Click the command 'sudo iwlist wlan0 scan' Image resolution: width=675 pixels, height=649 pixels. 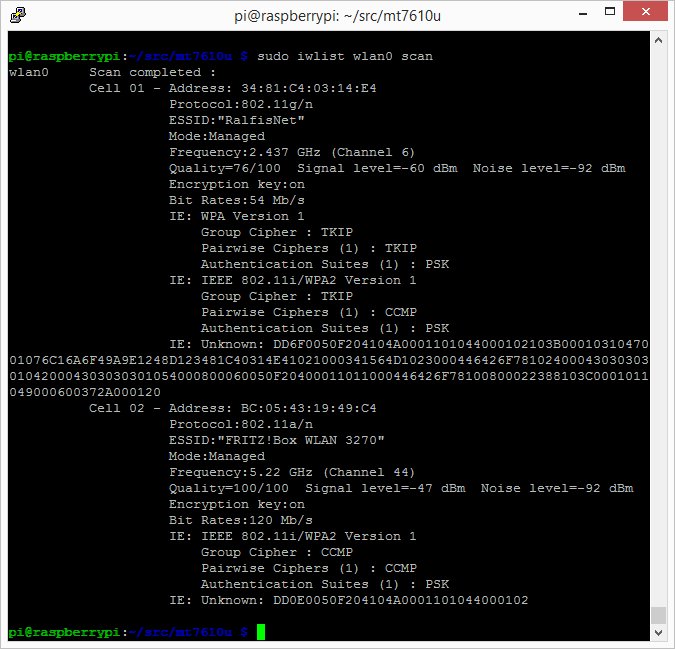345,56
